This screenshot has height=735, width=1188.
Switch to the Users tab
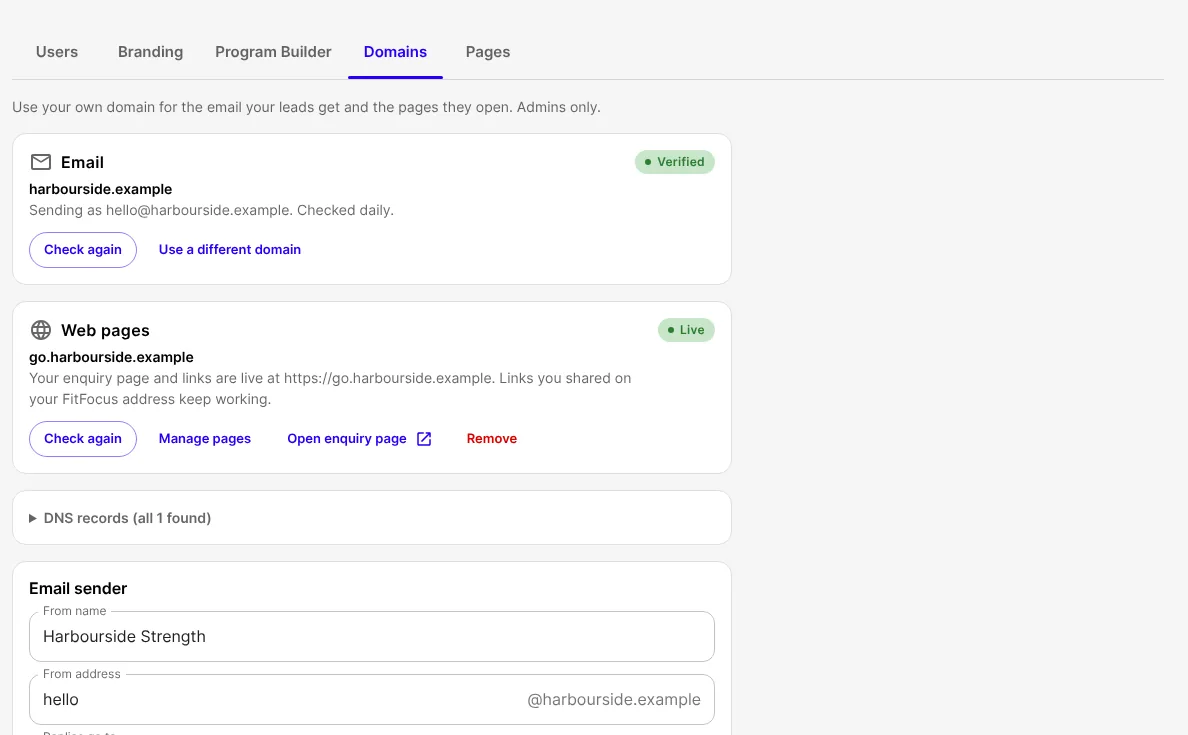[x=57, y=52]
